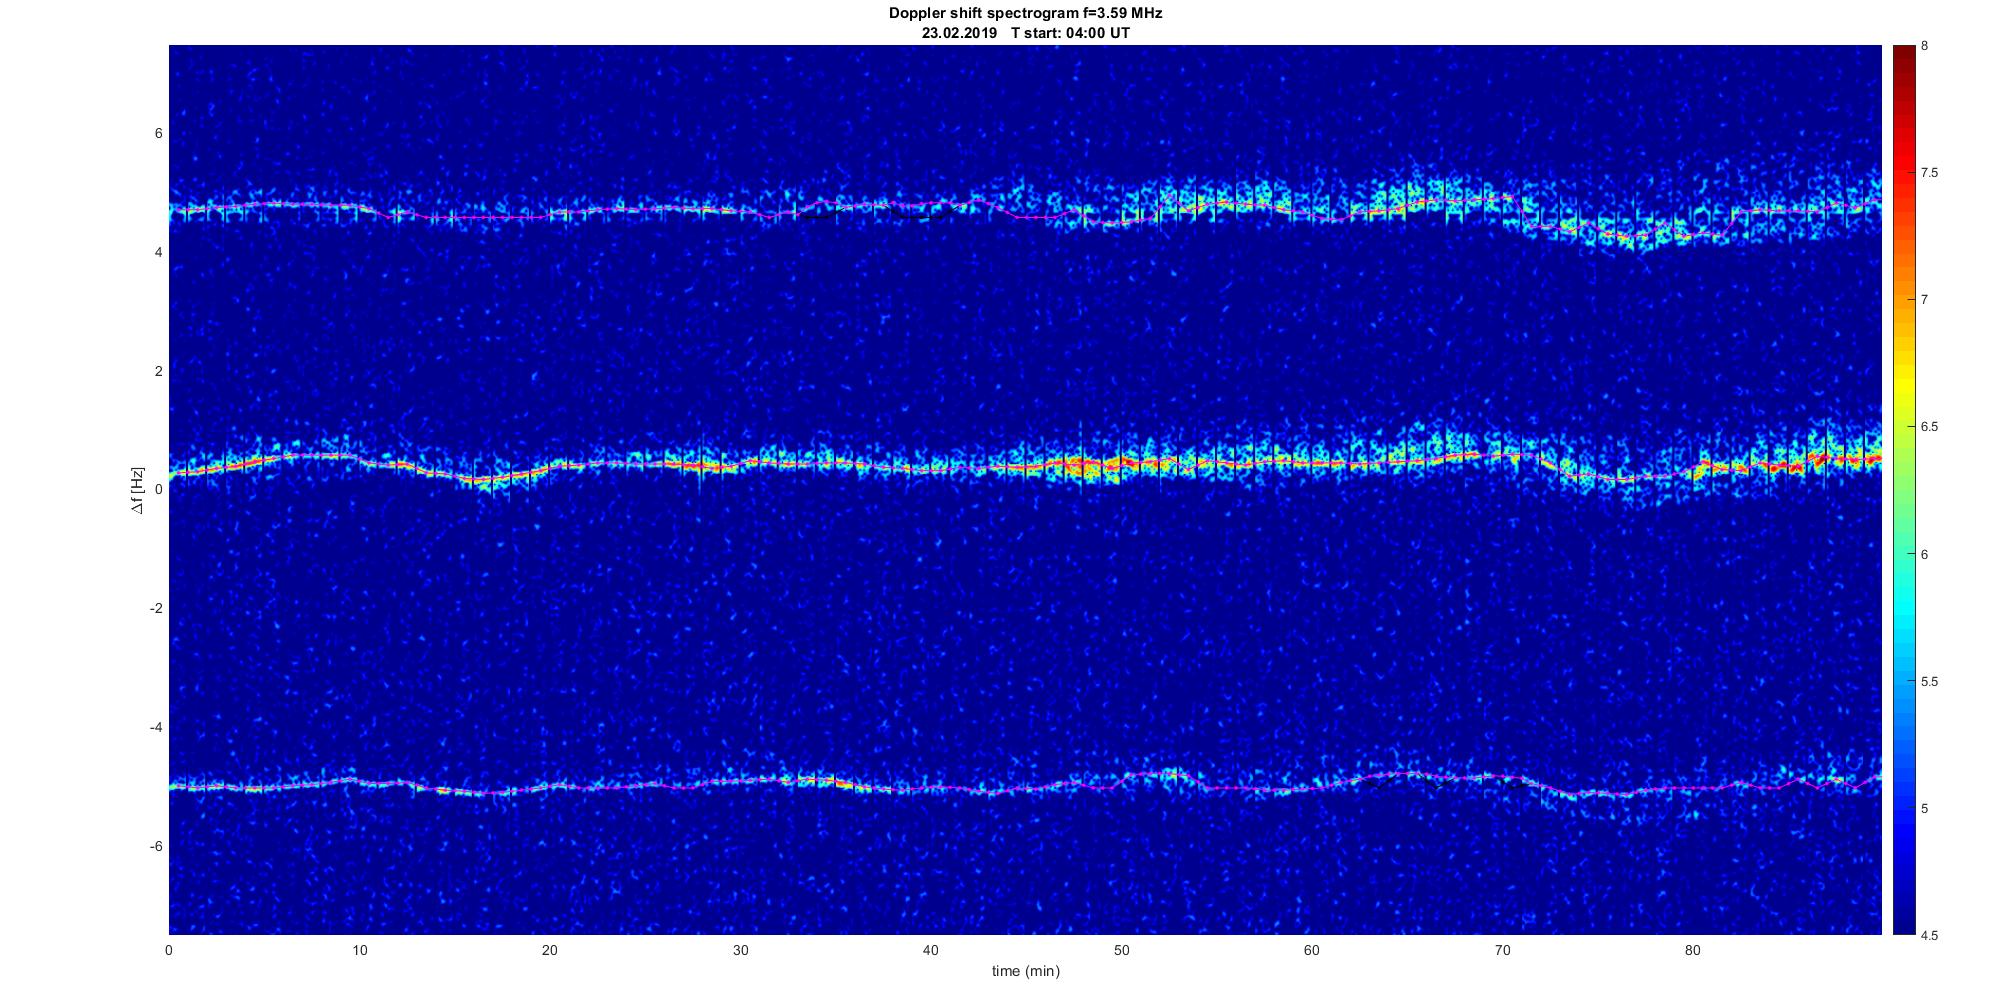The image size is (2000, 1003).
Task: Click the x-axis tick label '70'
Action: [x=1502, y=951]
